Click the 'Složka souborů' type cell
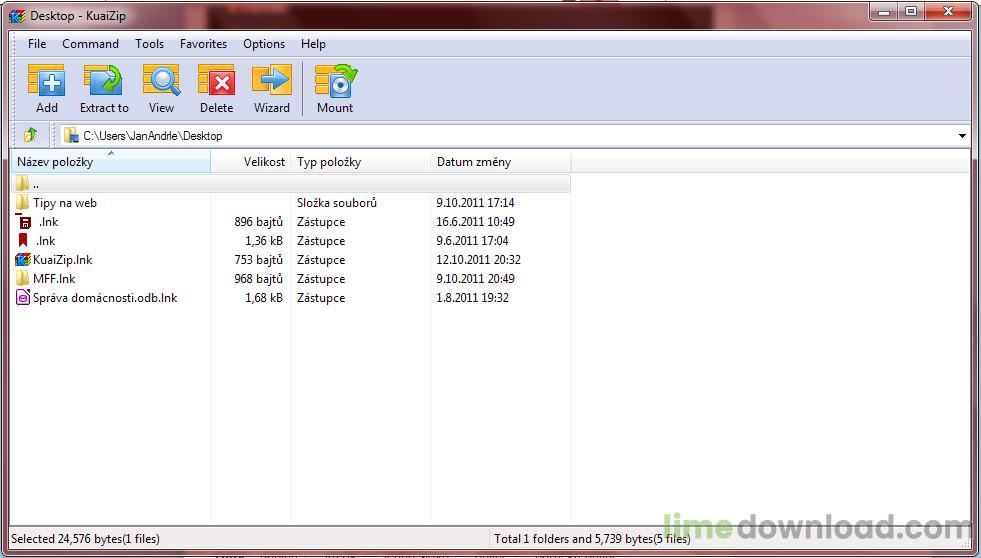Viewport: 981px width, 558px height. (337, 203)
